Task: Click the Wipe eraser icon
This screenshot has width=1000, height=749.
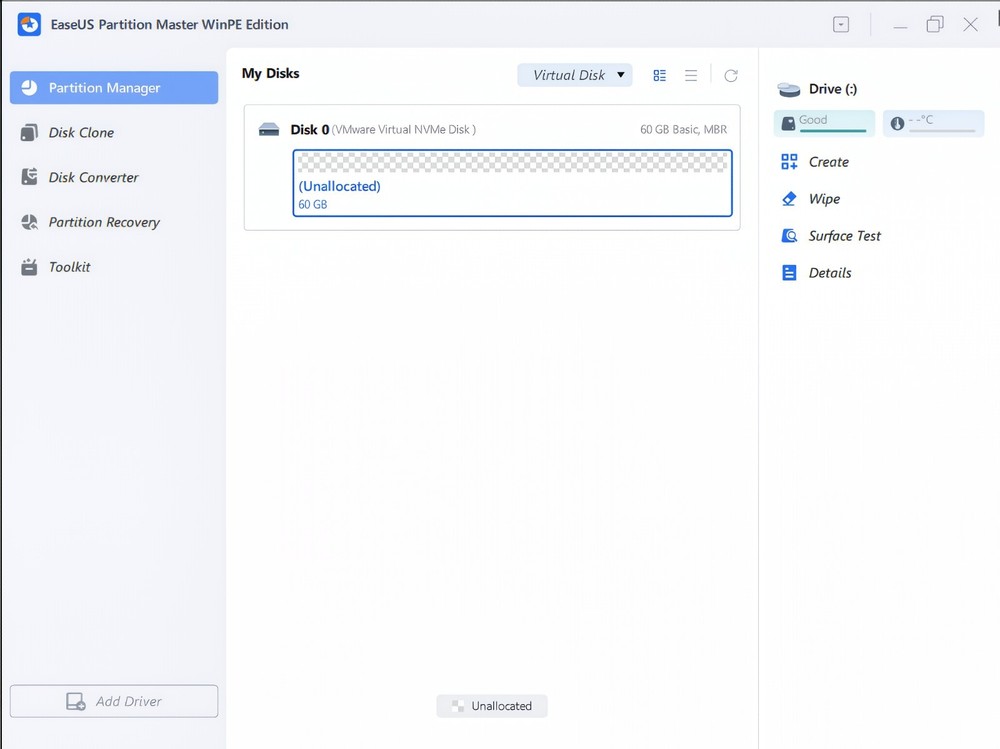Action: 789,199
